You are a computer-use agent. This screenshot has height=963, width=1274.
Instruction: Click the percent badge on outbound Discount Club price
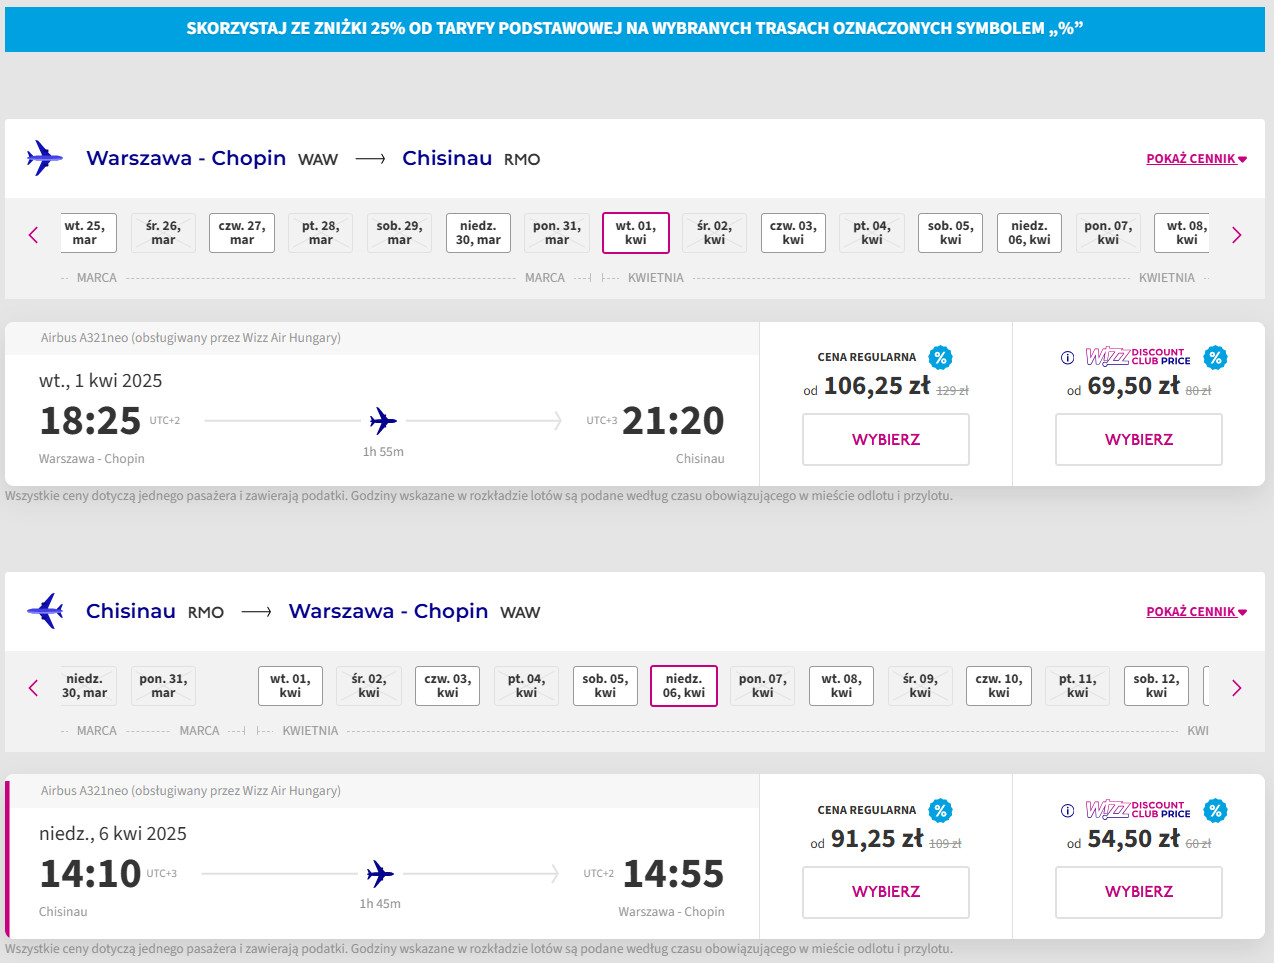(x=1215, y=358)
